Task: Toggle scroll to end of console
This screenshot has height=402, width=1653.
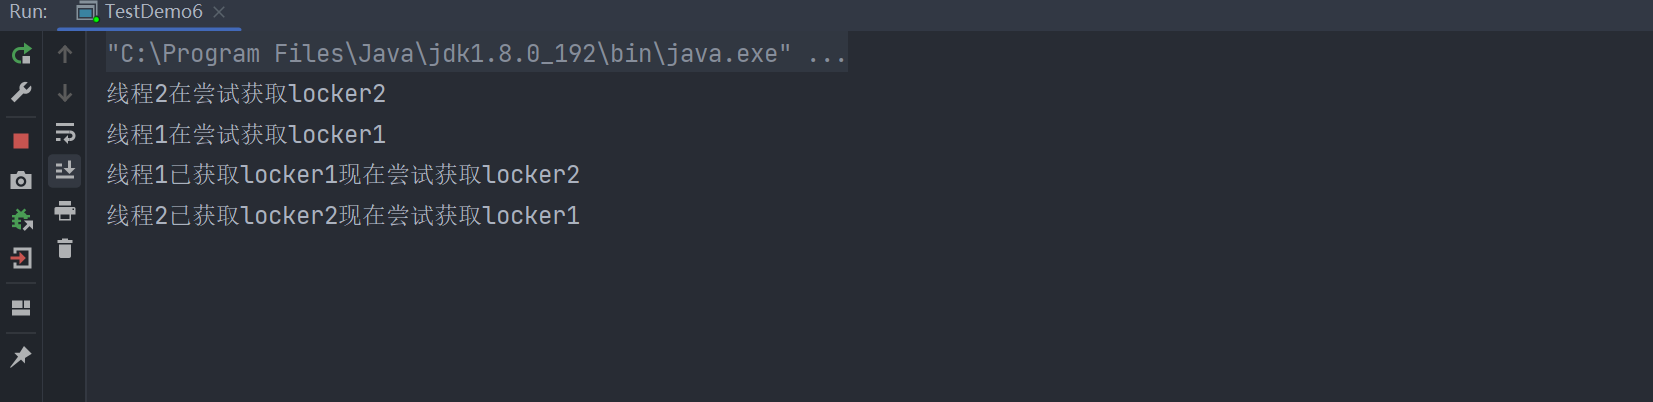Action: pyautogui.click(x=65, y=171)
